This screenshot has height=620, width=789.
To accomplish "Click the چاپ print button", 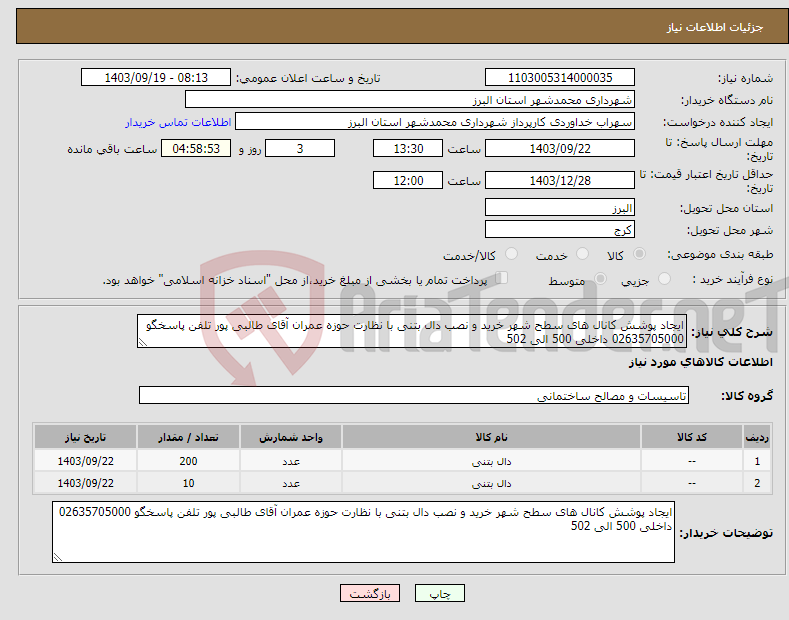I will tap(440, 593).
